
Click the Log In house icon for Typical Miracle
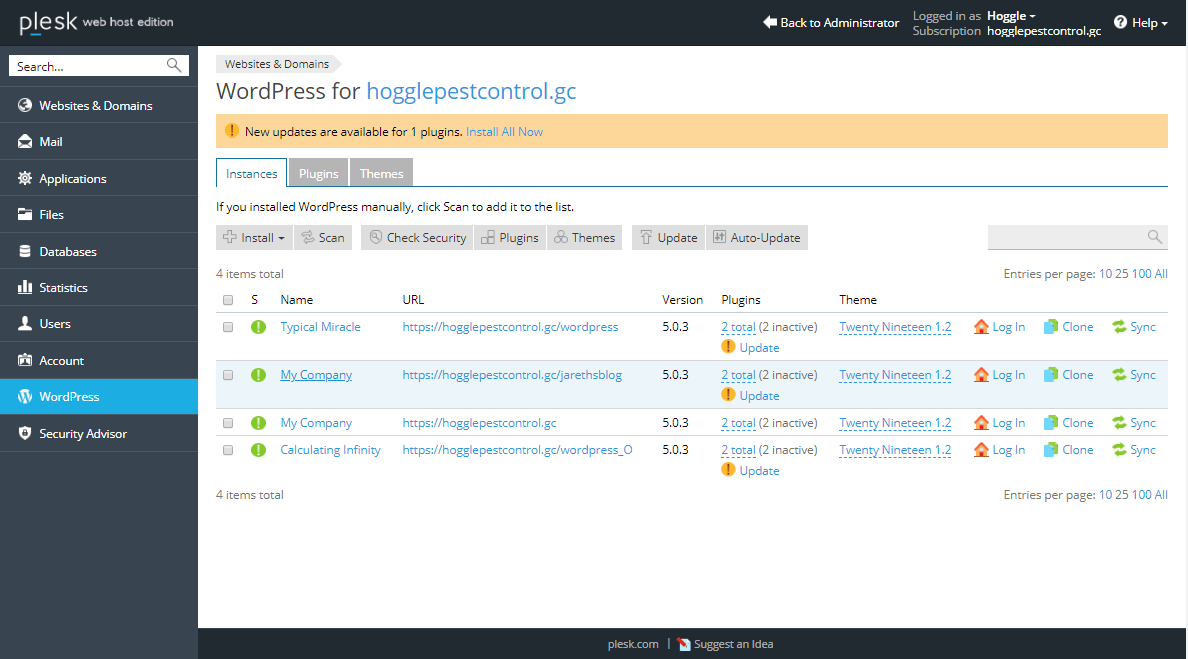(x=981, y=326)
